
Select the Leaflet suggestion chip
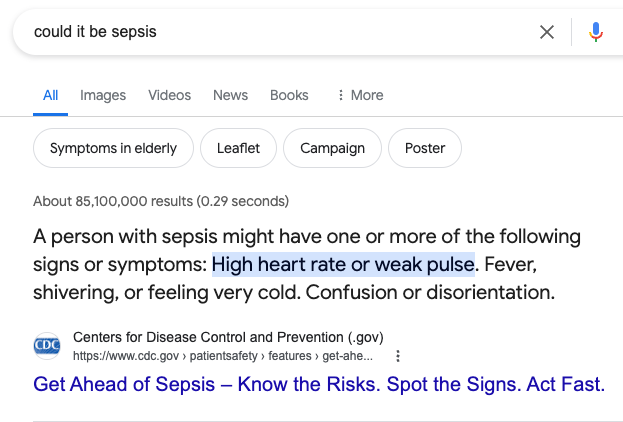click(238, 148)
